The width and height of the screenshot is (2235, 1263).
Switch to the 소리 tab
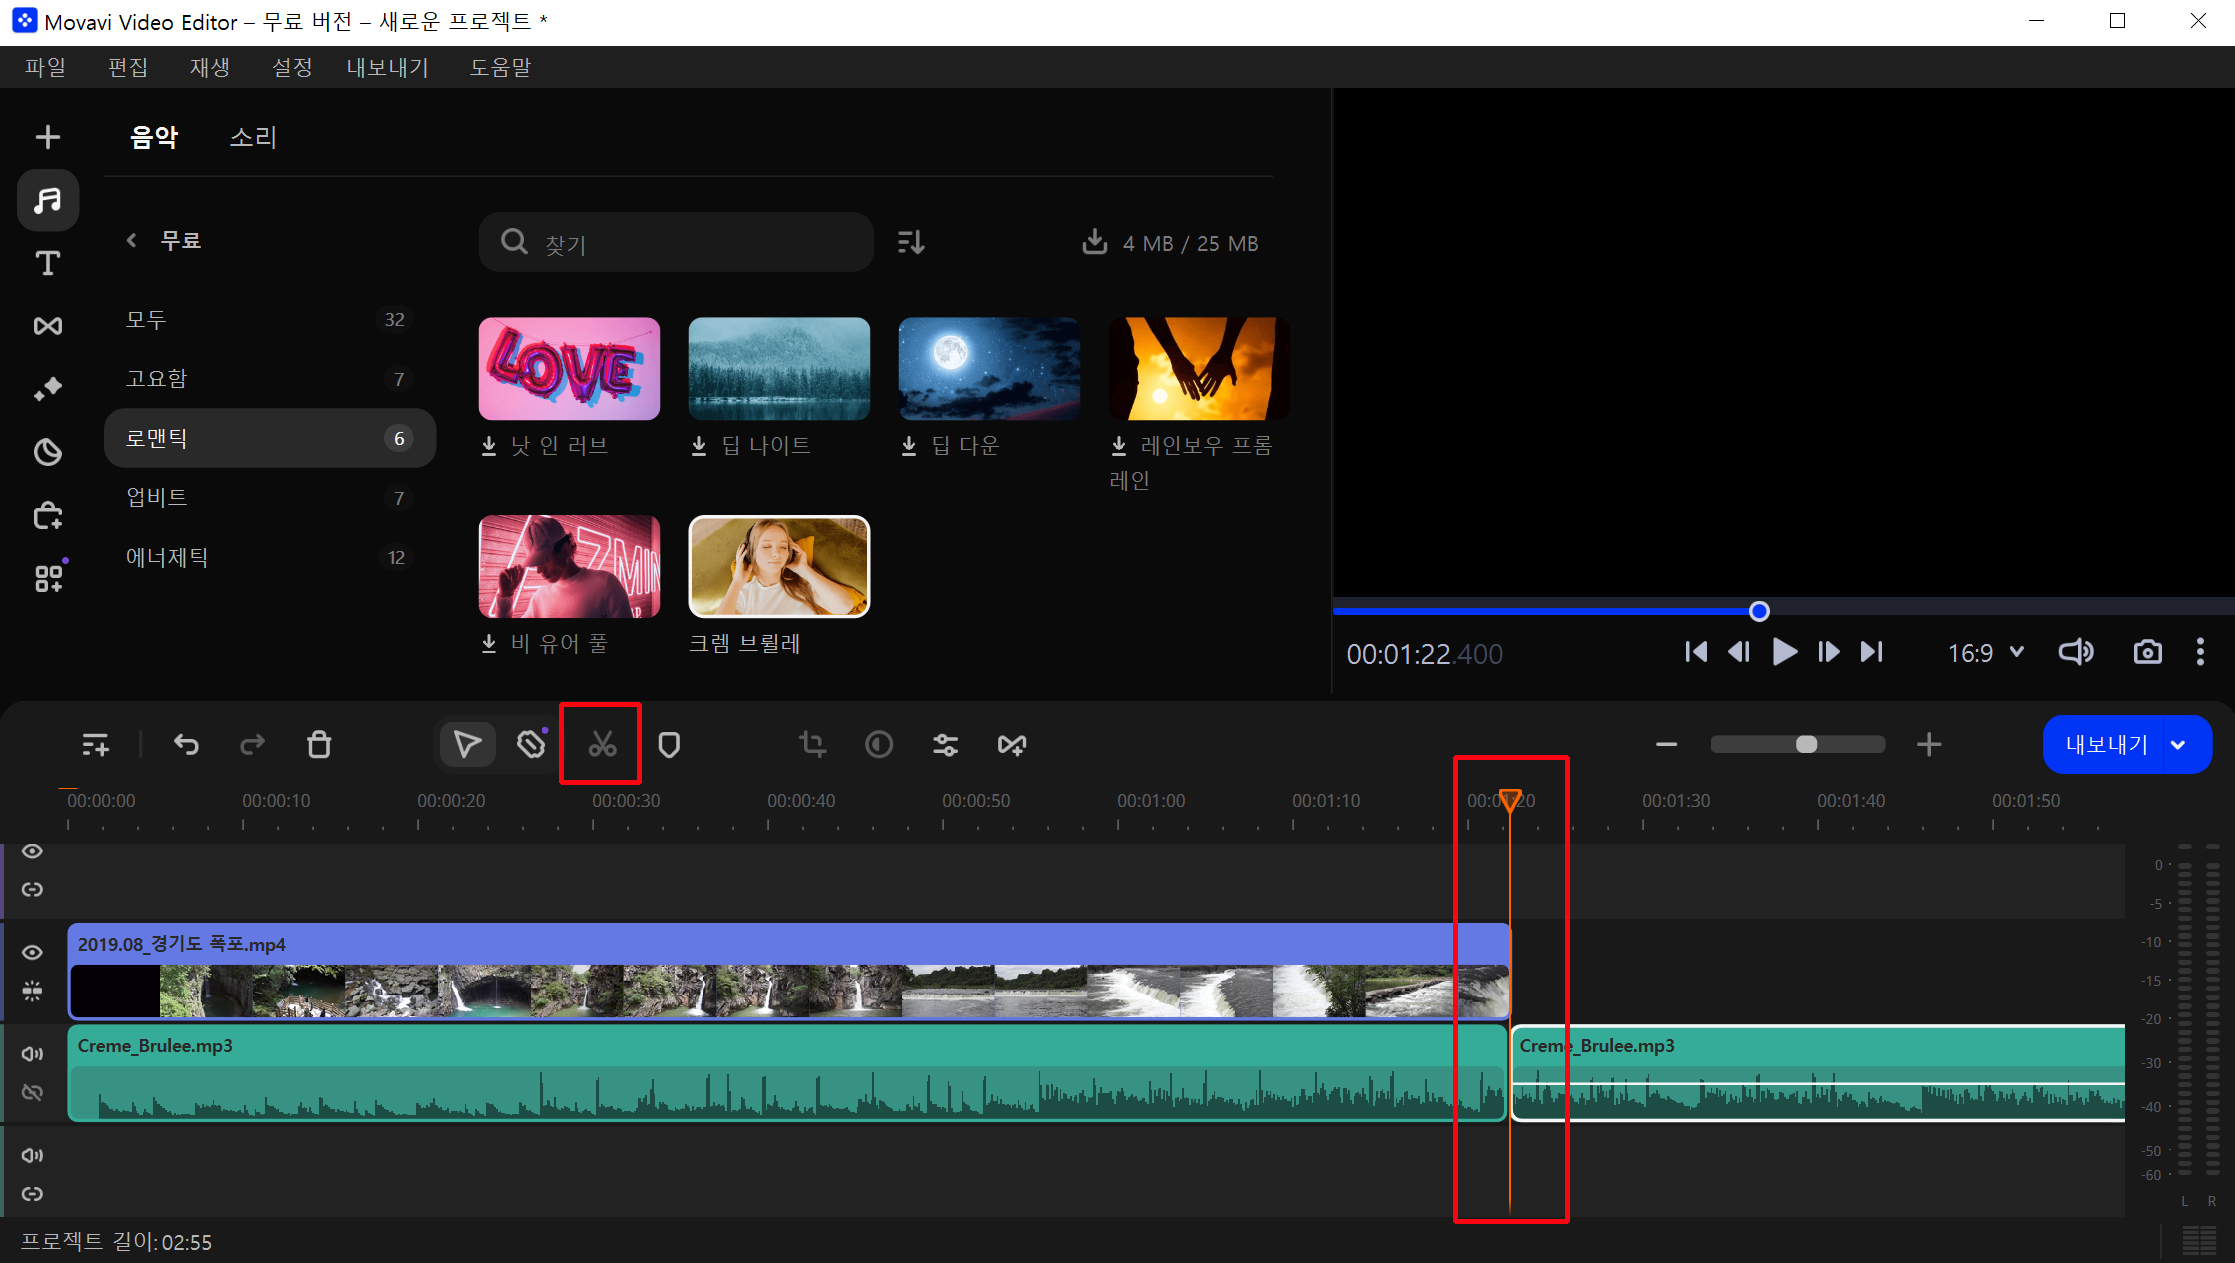(x=253, y=137)
